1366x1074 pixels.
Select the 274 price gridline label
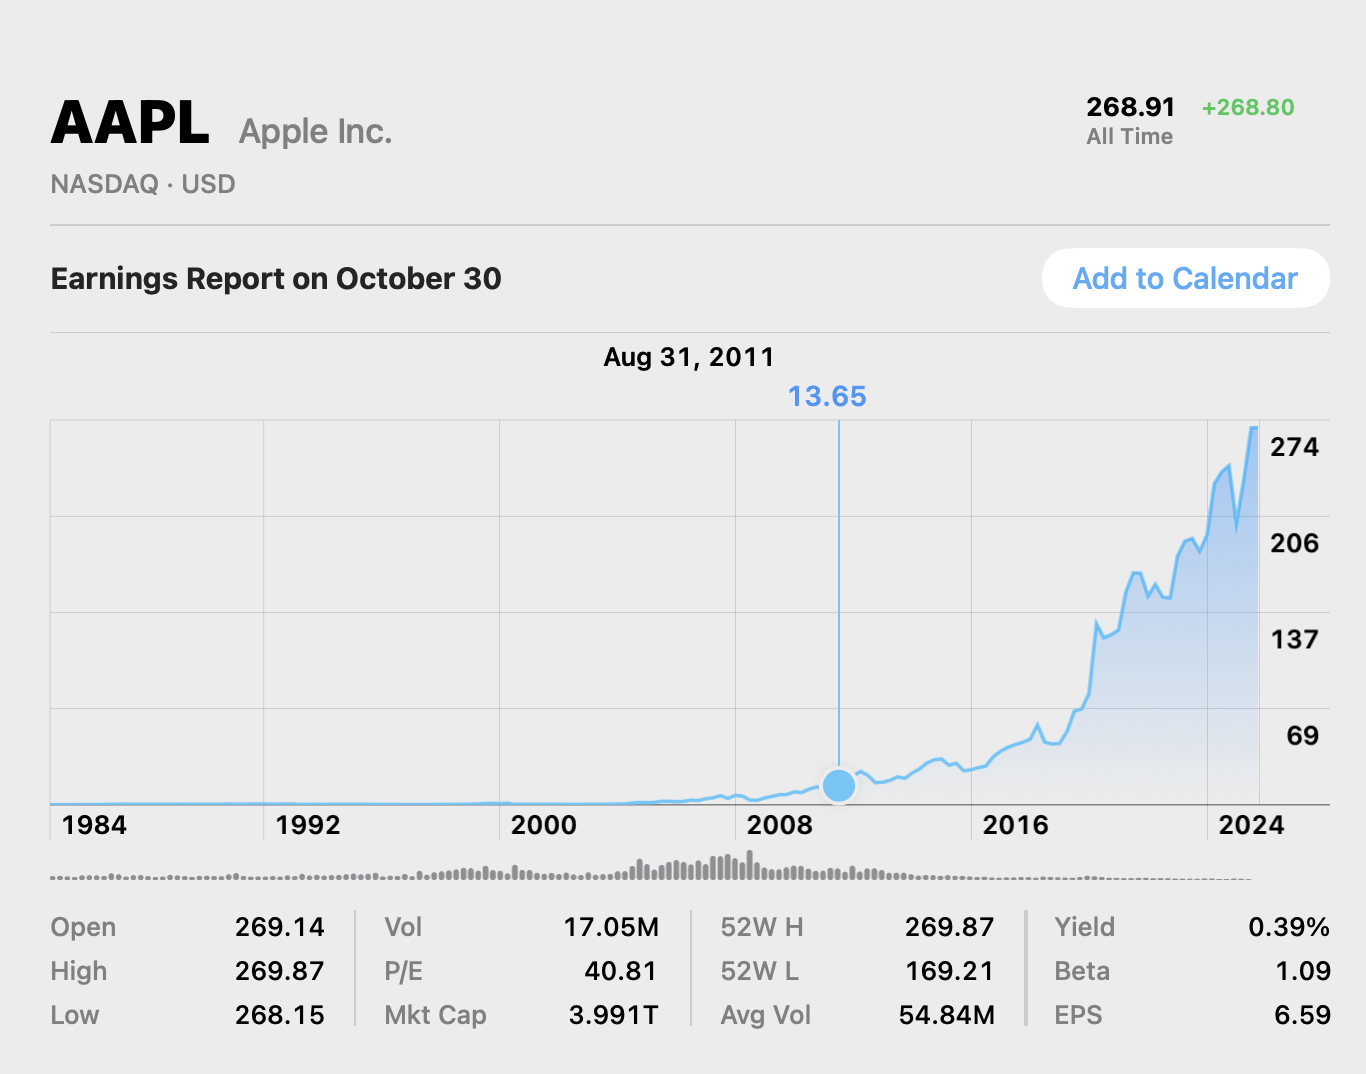point(1297,447)
